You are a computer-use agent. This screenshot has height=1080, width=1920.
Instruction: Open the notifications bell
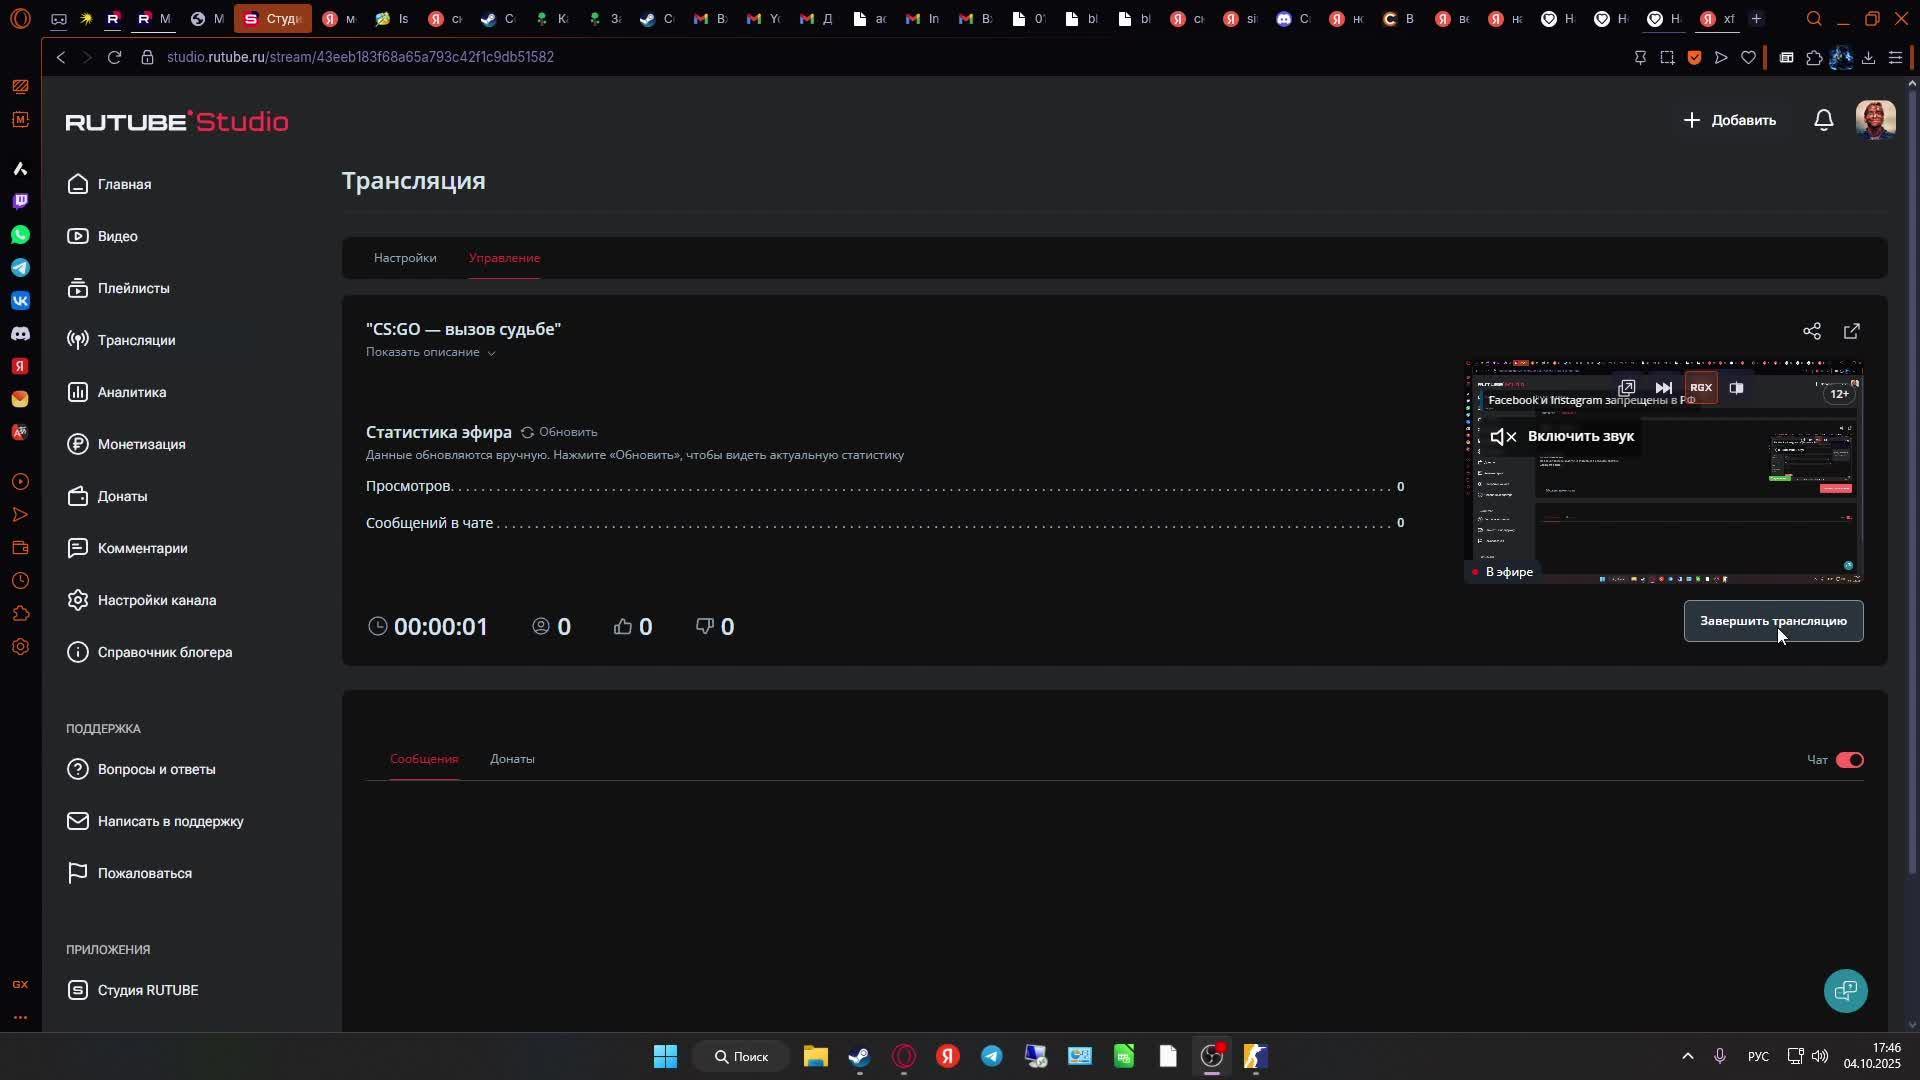[1824, 120]
